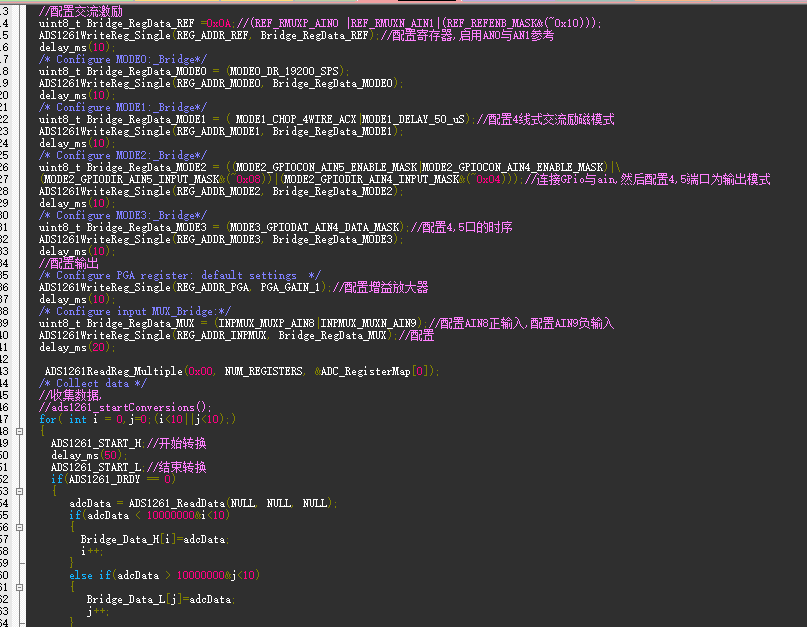Collapse the if(ADS1261_DRDY == 0) block fold marker
807x627 pixels.
[20, 491]
